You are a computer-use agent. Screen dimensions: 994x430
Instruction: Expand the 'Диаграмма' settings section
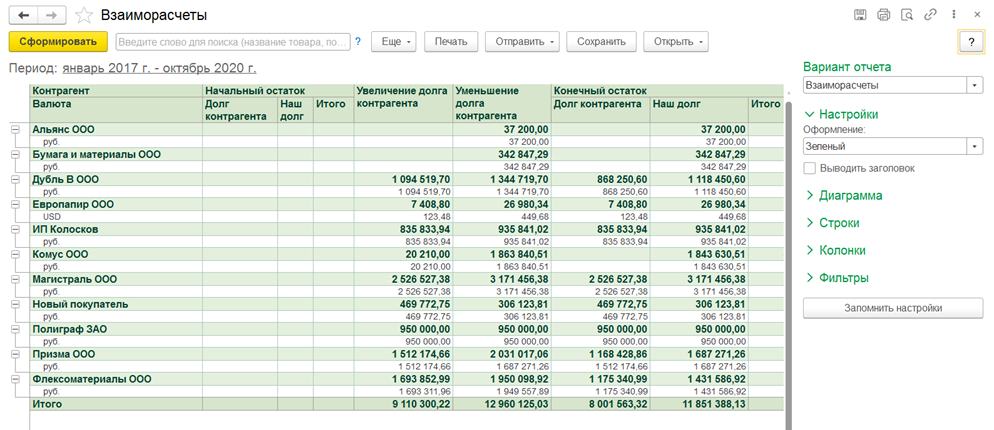click(850, 196)
